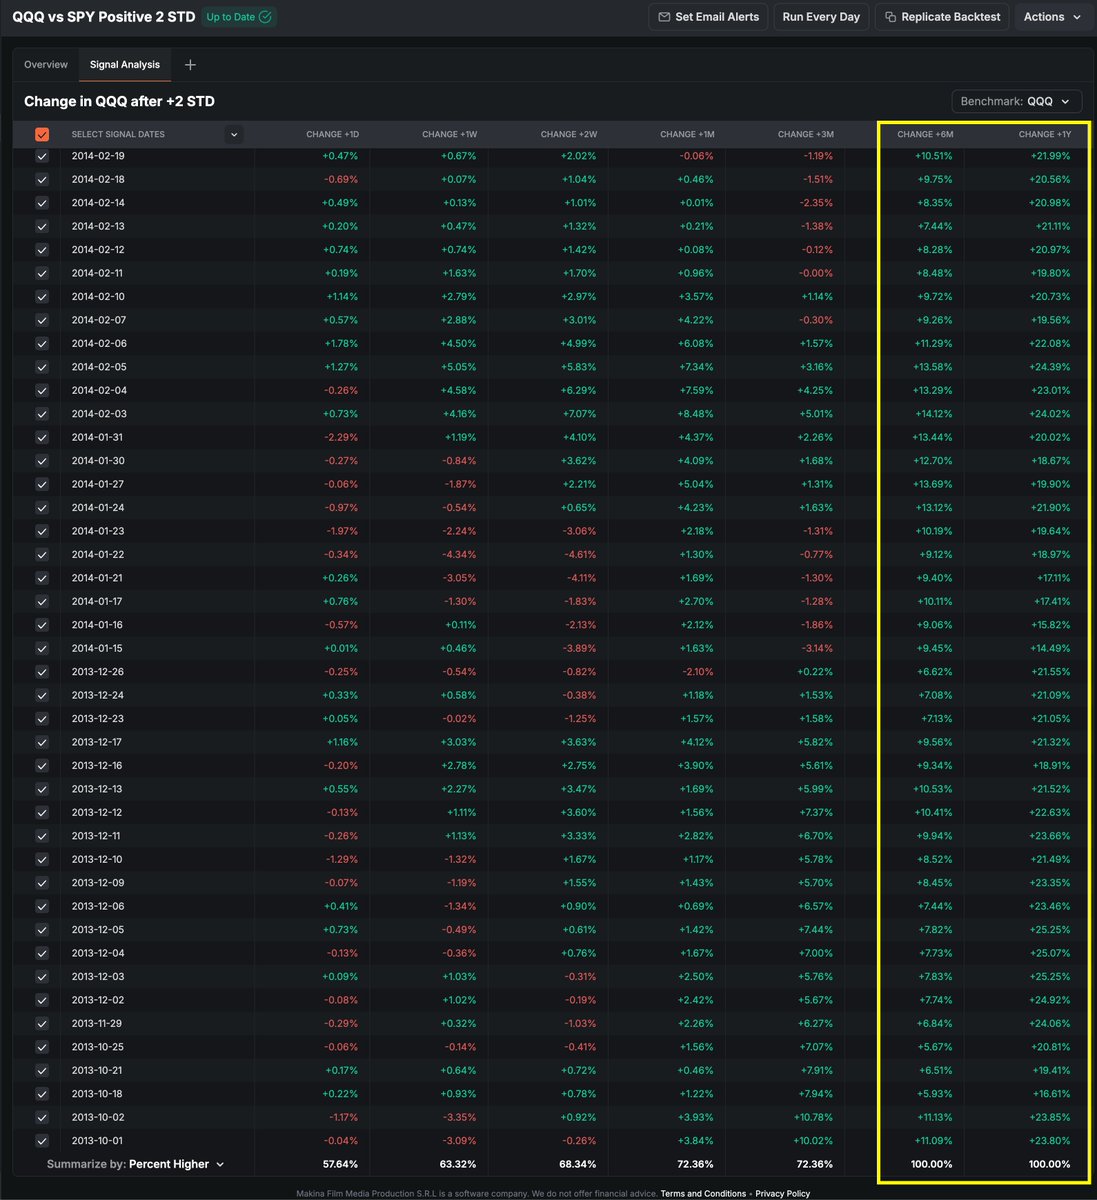This screenshot has width=1097, height=1200.
Task: Uncheck the 2014-01-31 row checkbox
Action: [x=42, y=437]
